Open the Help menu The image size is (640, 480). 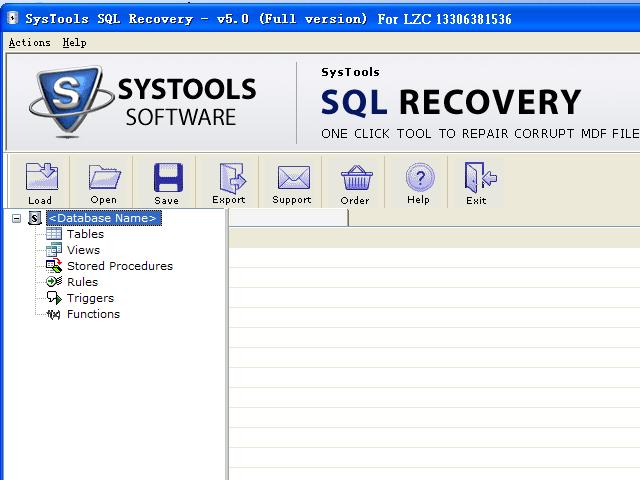coord(74,42)
